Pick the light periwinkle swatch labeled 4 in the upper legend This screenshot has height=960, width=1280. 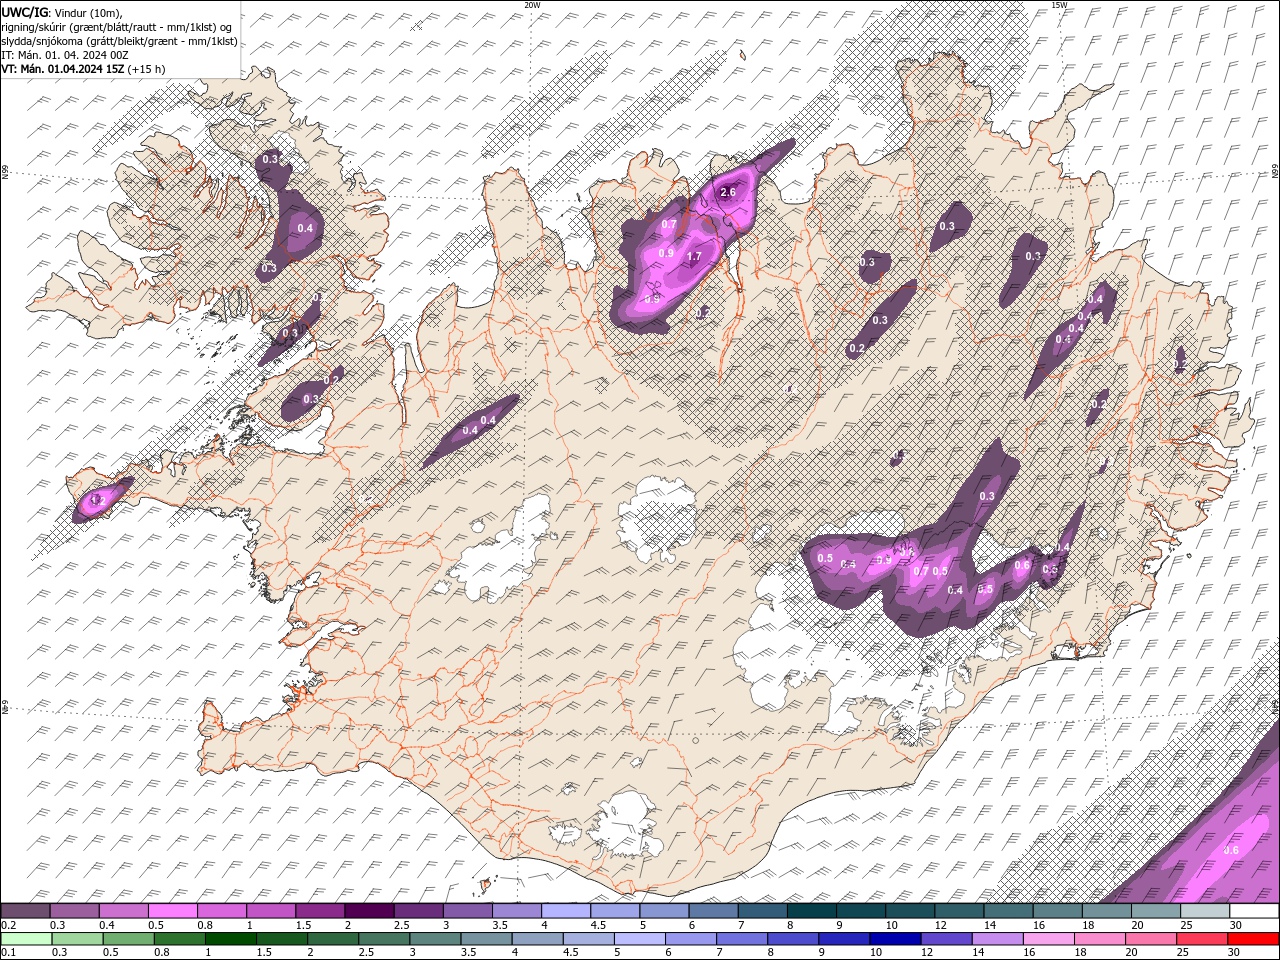(566, 911)
